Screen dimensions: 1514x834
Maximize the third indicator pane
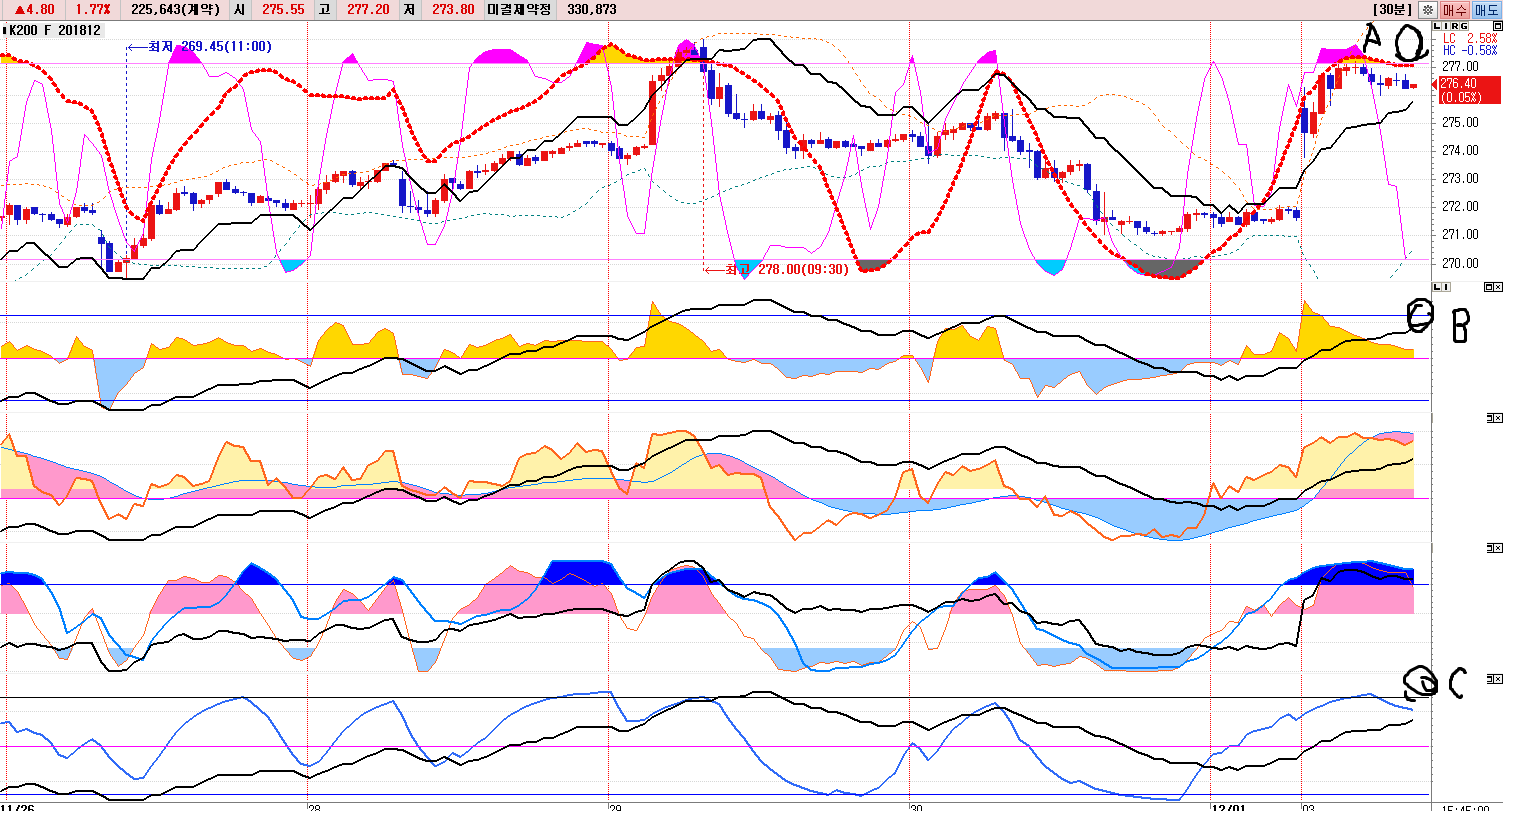(x=1490, y=418)
